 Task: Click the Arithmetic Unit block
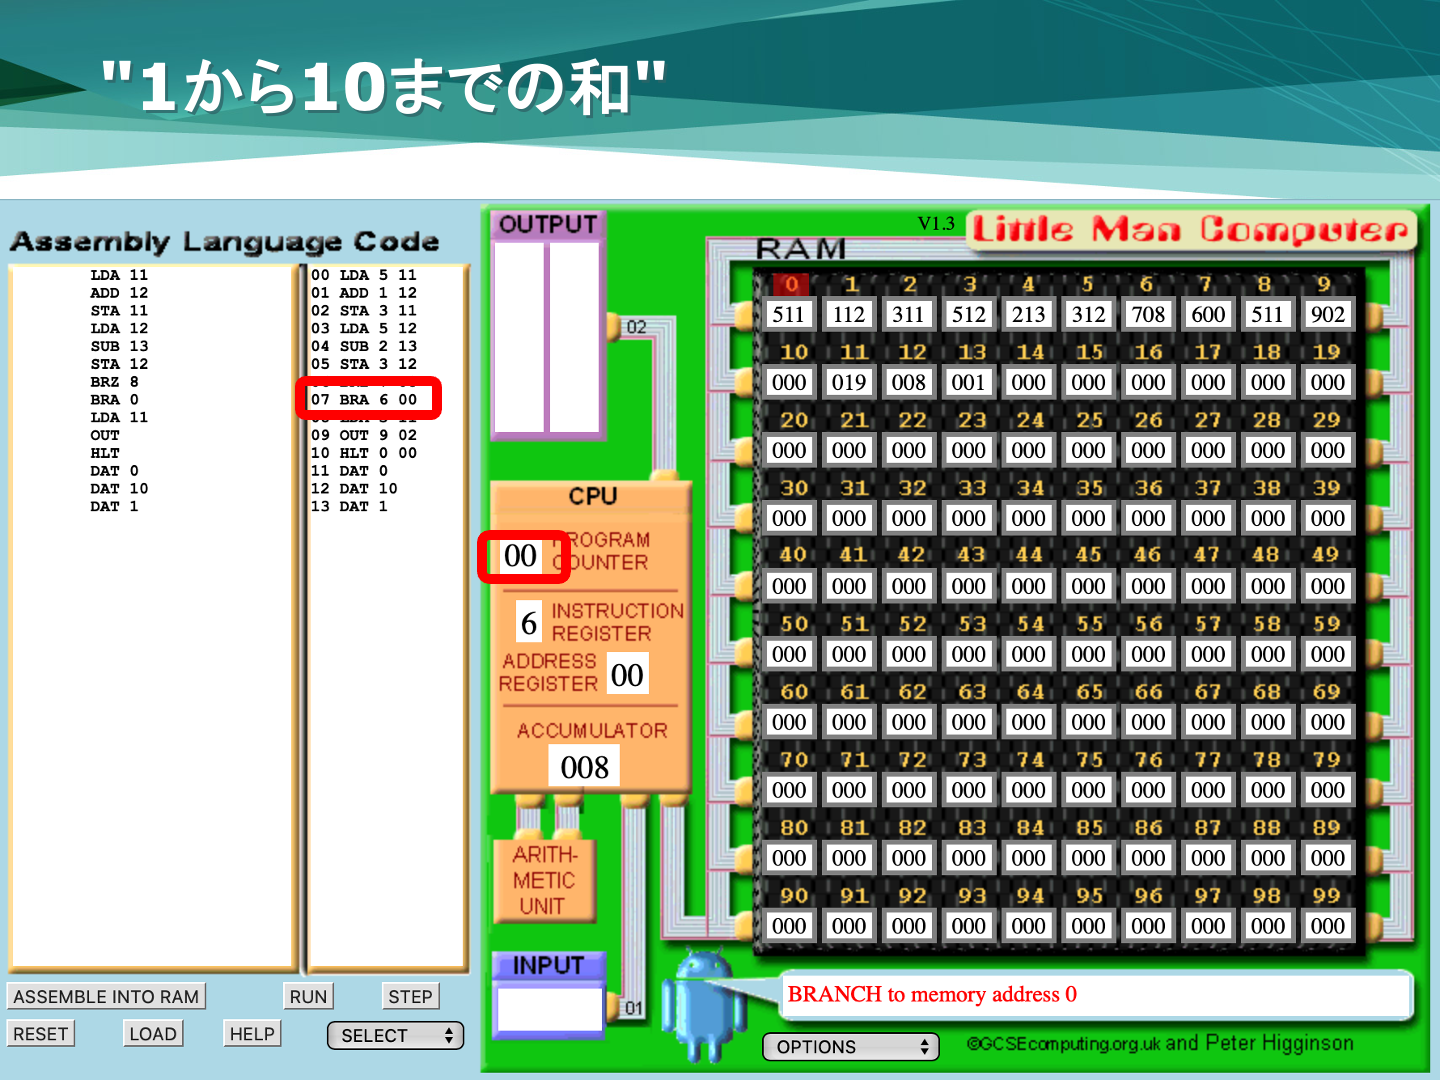[544, 880]
